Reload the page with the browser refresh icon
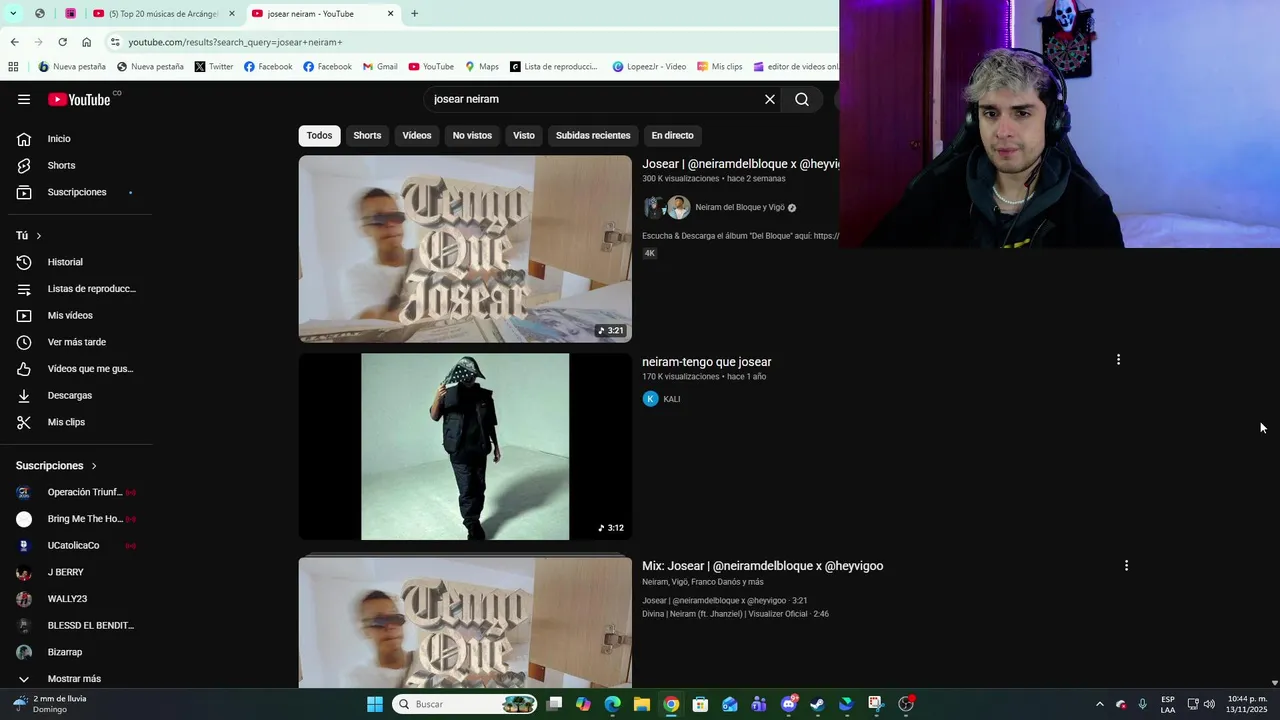This screenshot has width=1280, height=720. (62, 42)
